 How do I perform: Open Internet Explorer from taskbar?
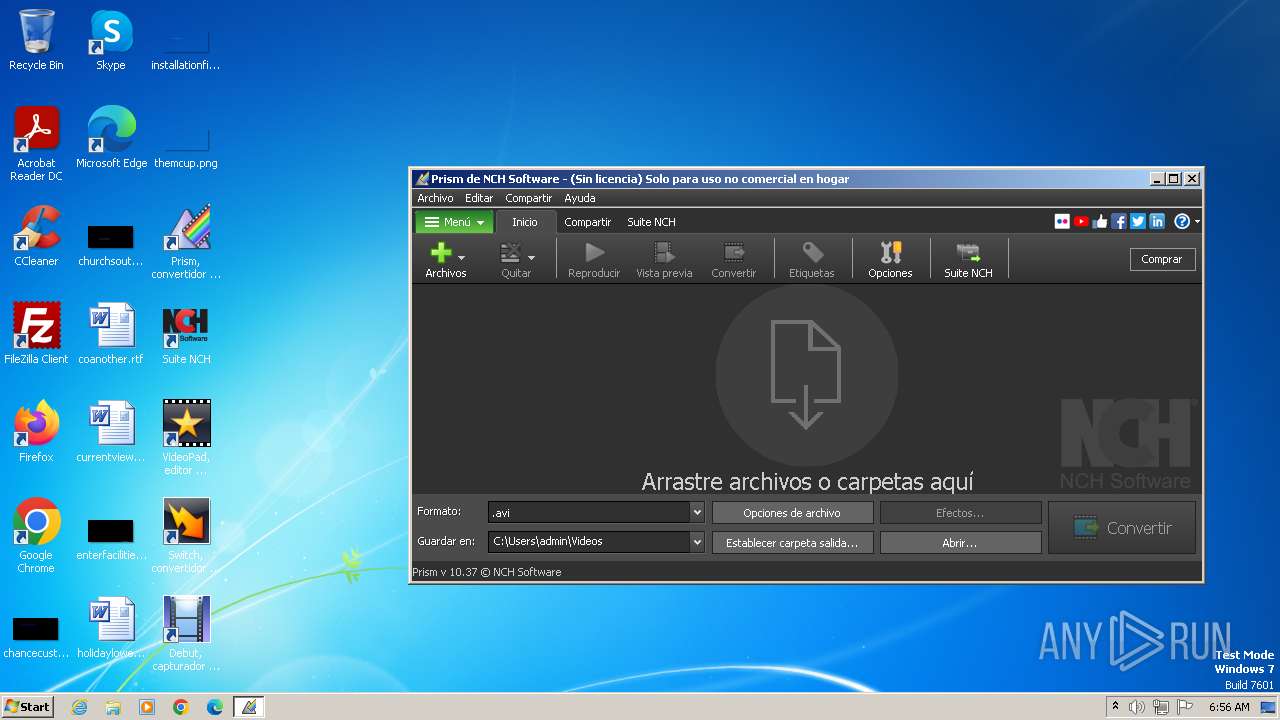[80, 707]
